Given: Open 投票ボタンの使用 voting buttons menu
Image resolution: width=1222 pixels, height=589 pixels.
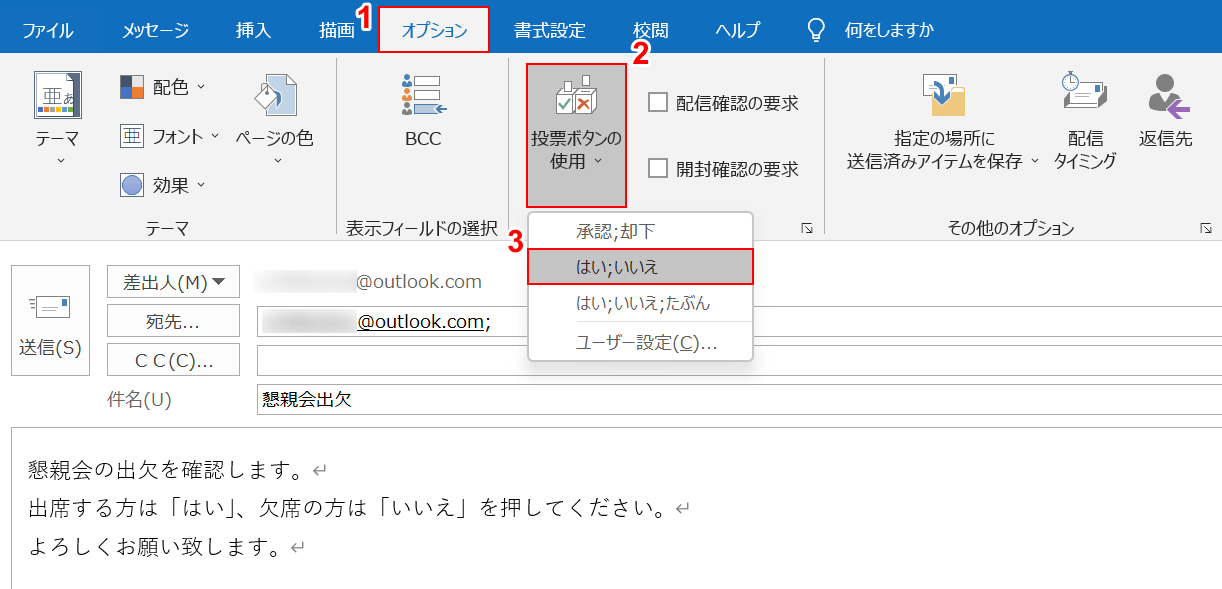Looking at the screenshot, I should (576, 135).
